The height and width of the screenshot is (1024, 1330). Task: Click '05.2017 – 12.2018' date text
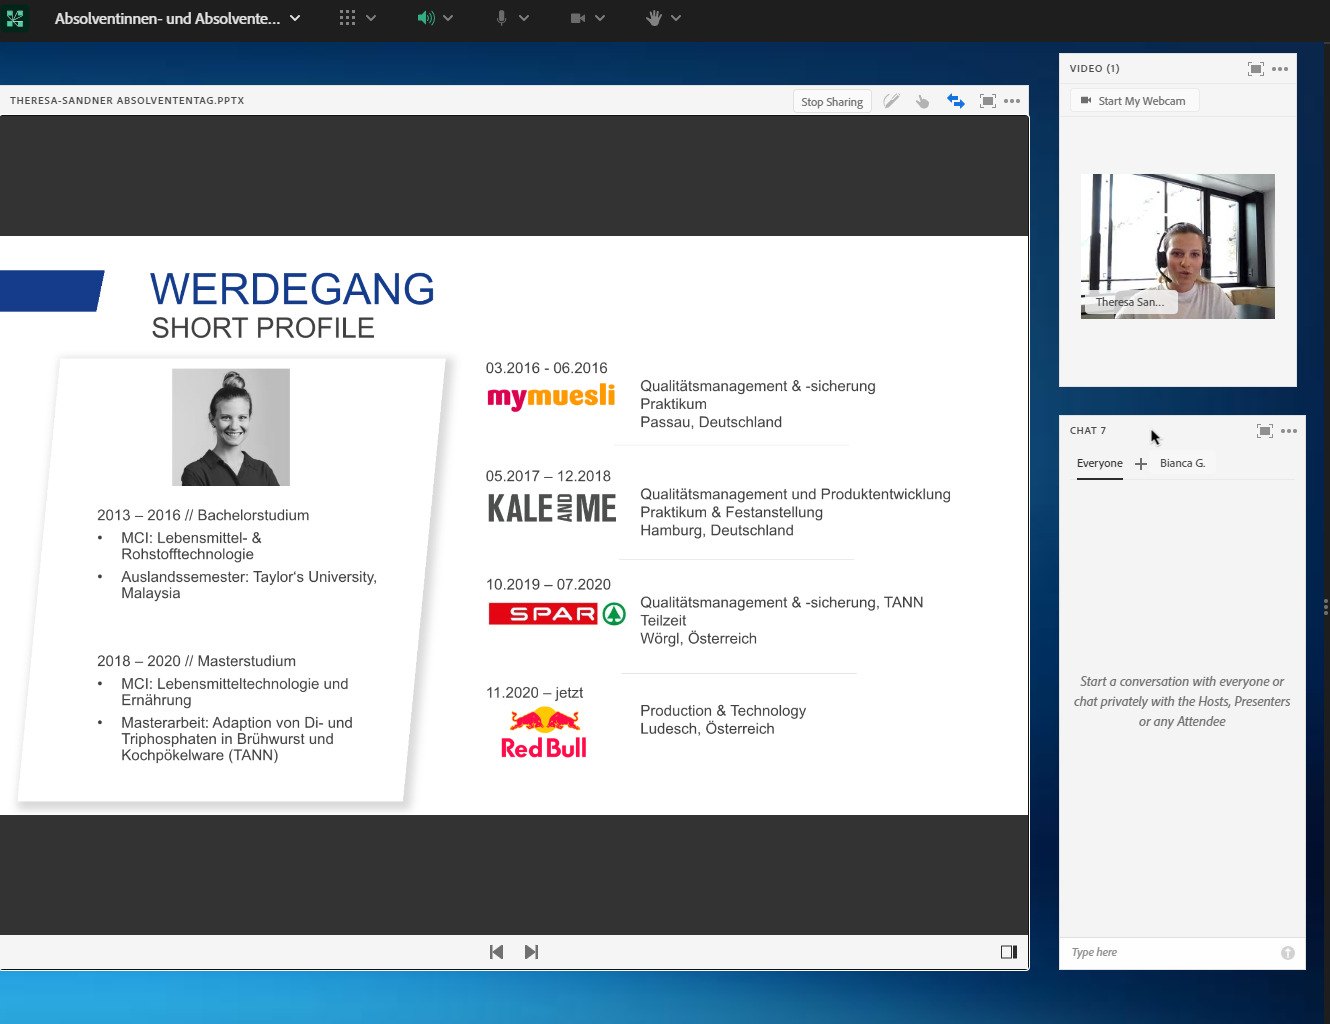click(x=548, y=476)
